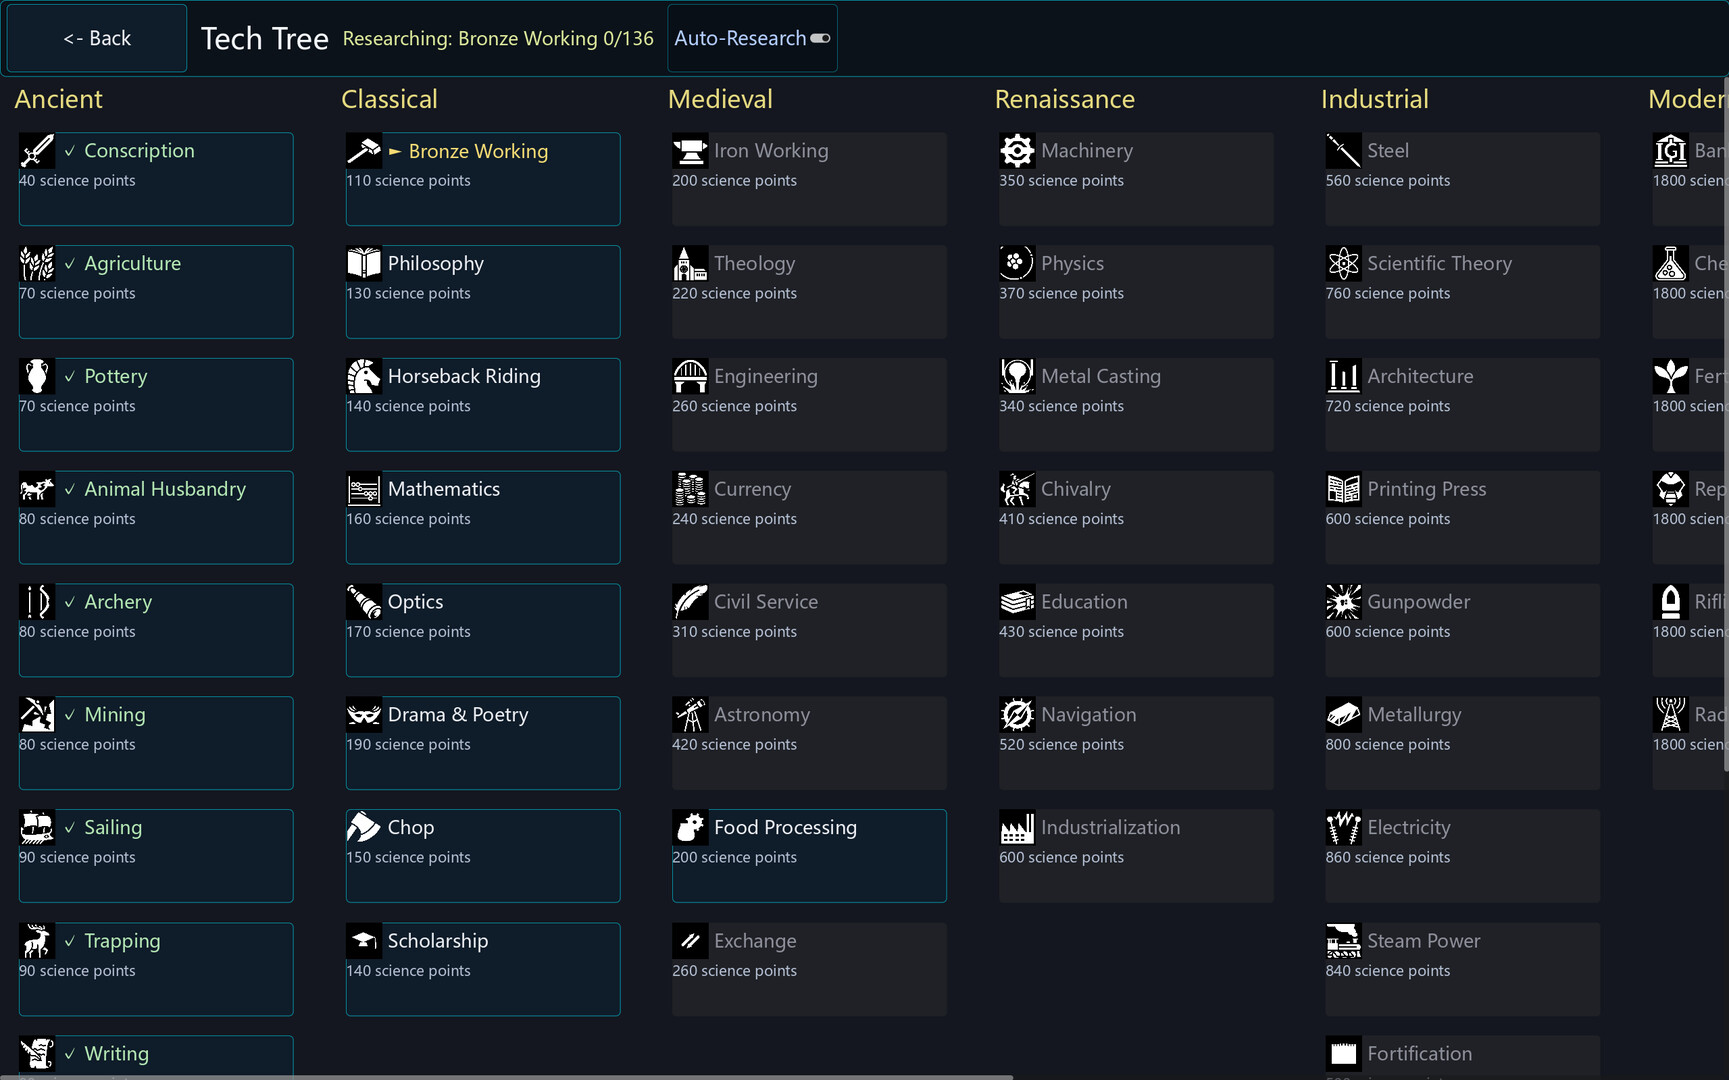Click the Optics spyglass icon

pos(364,602)
